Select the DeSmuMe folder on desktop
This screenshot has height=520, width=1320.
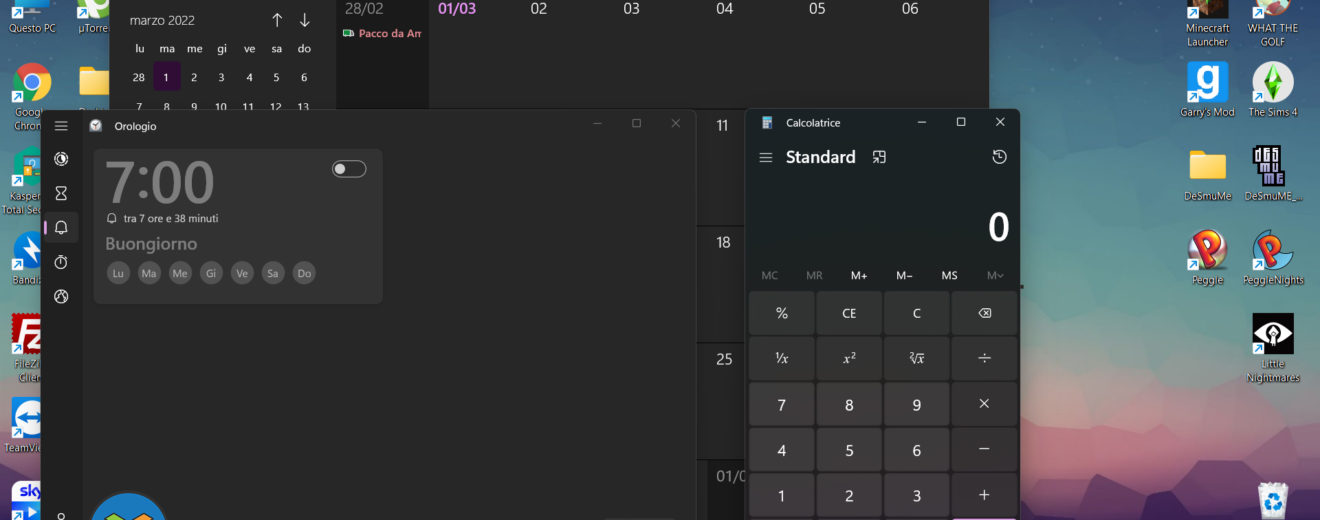pos(1207,175)
